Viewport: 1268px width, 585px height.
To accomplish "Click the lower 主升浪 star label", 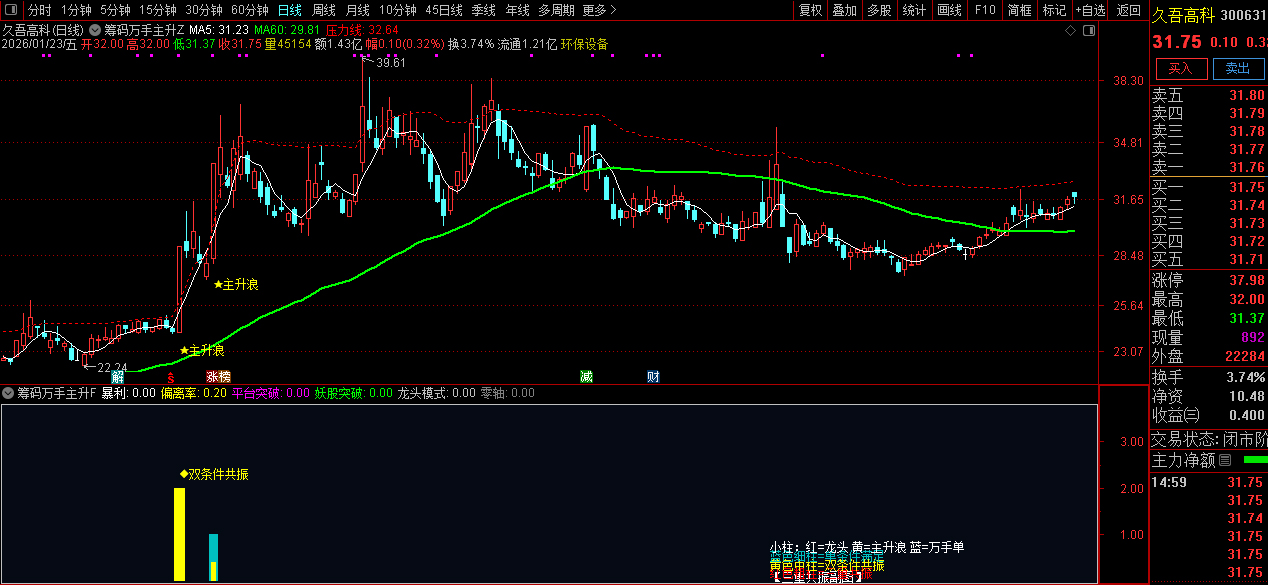I will 201,350.
